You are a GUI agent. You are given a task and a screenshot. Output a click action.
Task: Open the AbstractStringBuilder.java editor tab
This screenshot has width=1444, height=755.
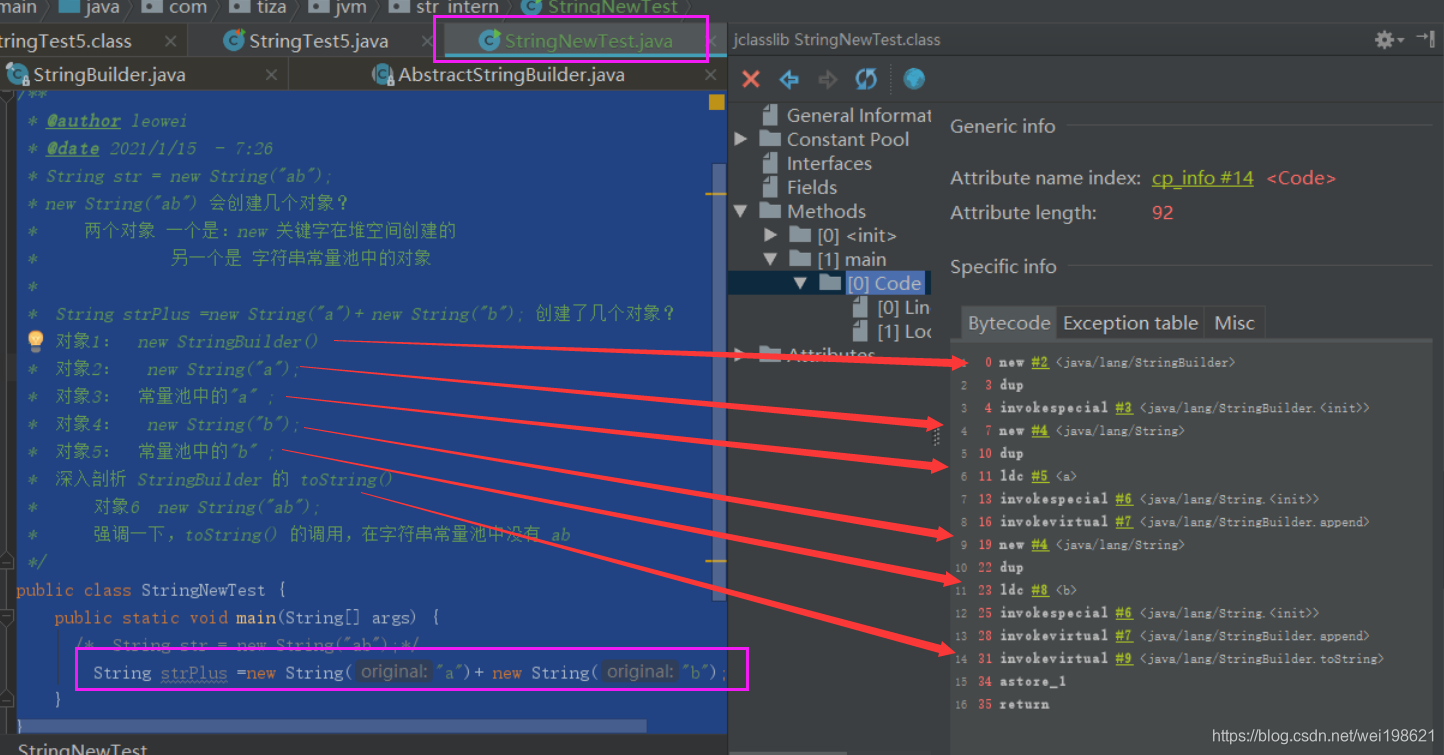point(510,75)
